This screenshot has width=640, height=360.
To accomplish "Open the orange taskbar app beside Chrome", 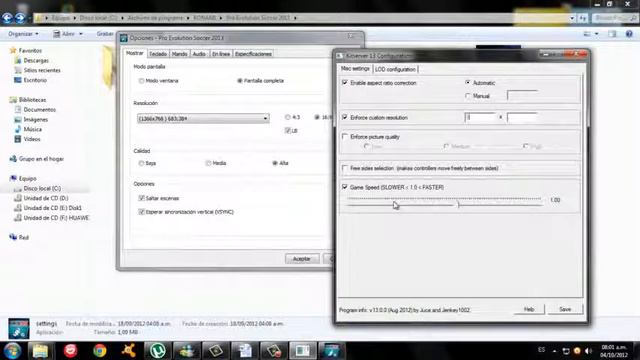I will click(x=129, y=351).
